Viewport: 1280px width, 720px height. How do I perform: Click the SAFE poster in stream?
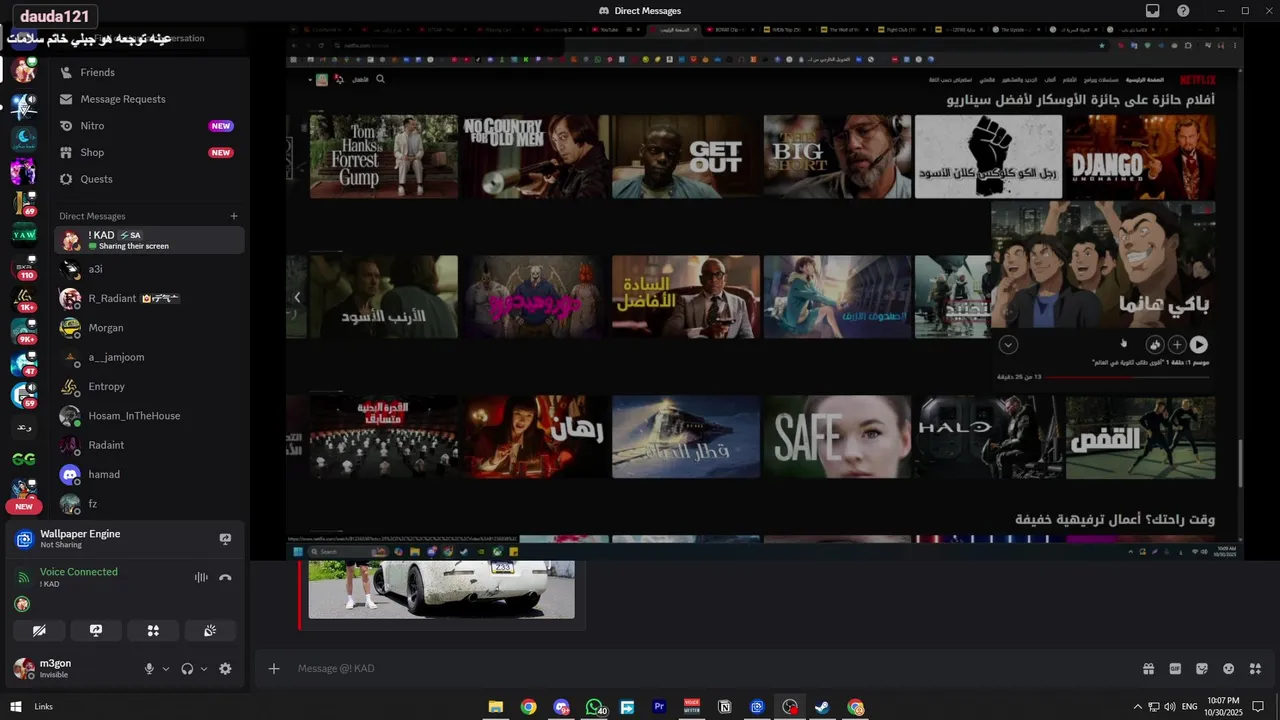837,437
